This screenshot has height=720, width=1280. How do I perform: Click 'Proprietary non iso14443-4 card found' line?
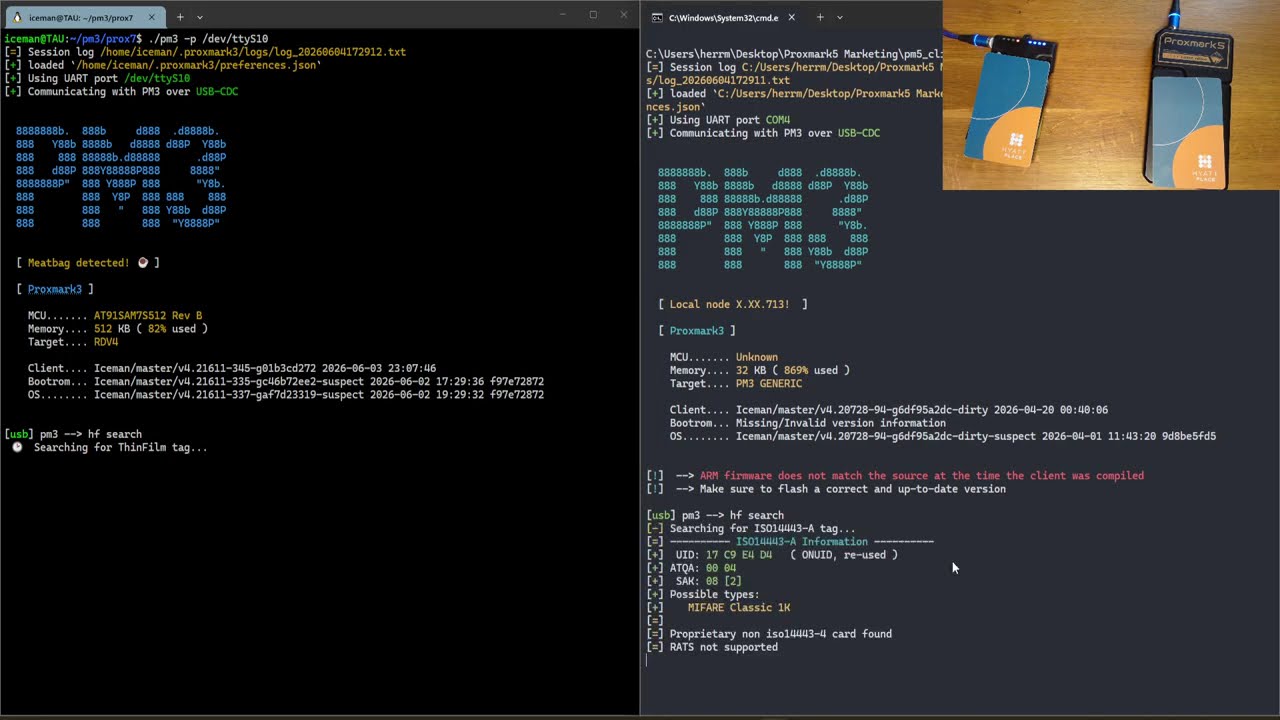point(780,634)
